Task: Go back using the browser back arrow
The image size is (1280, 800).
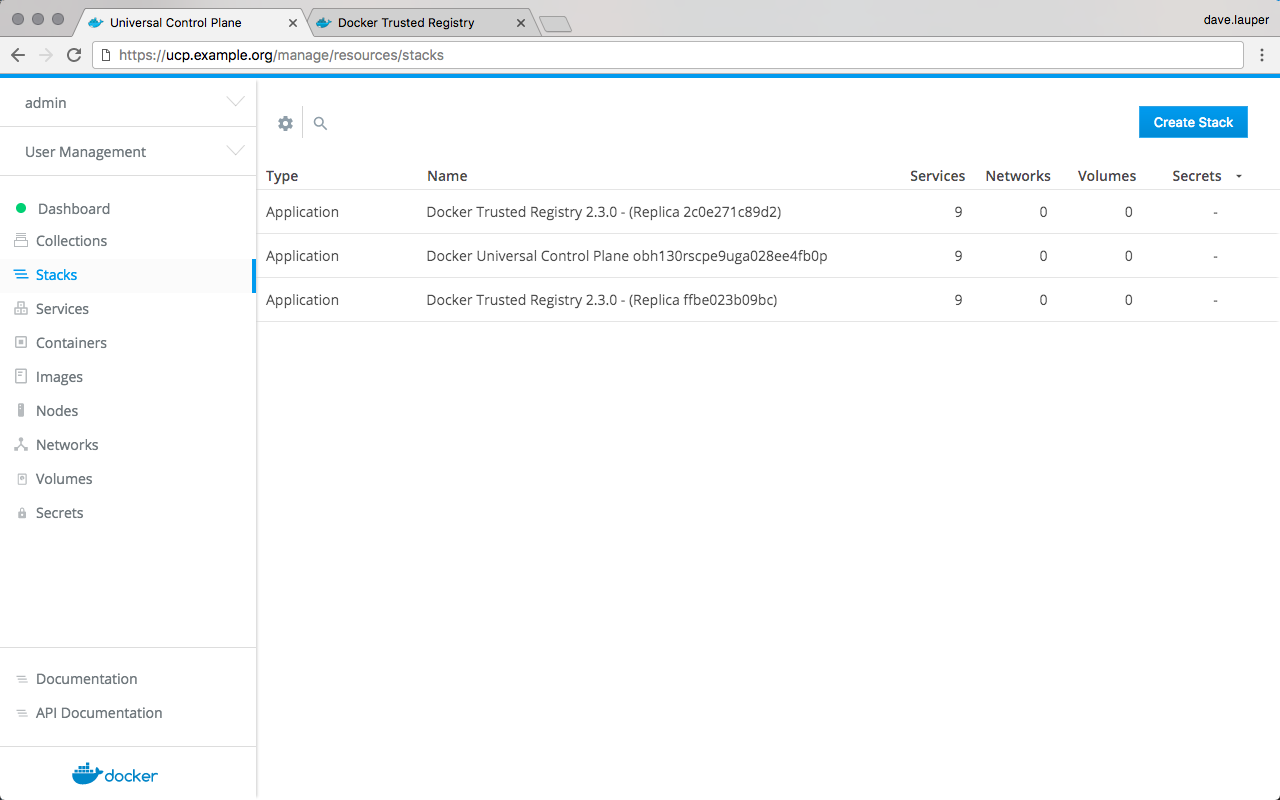Action: (x=18, y=55)
